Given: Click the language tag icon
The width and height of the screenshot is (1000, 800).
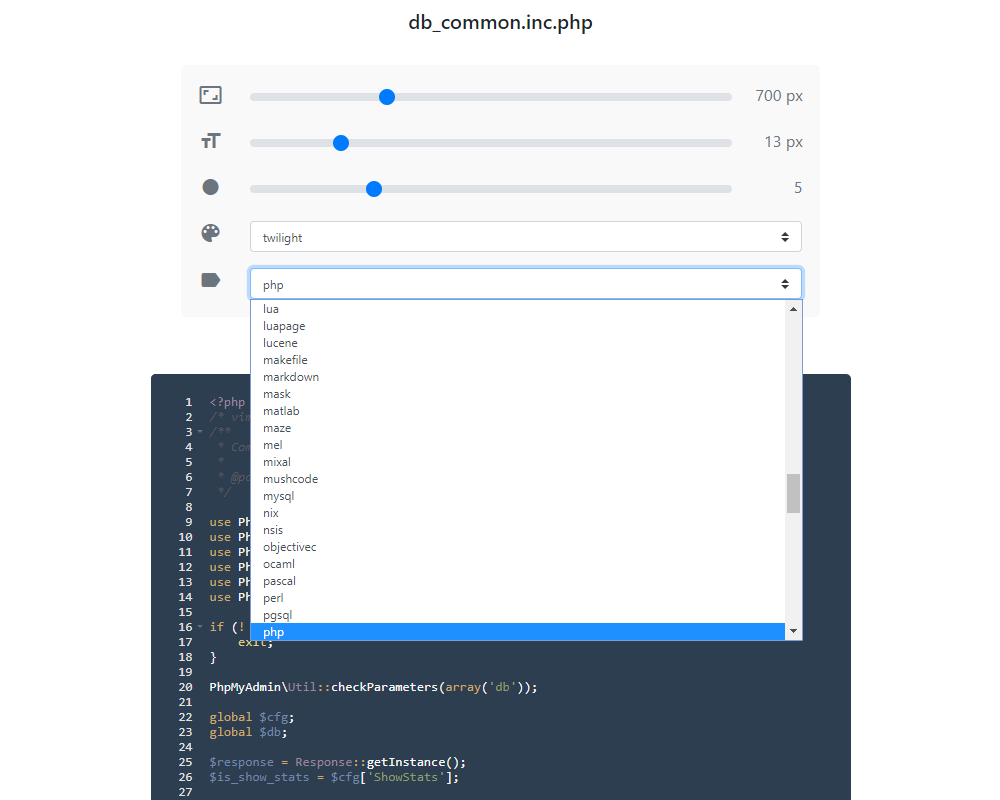Looking at the screenshot, I should [x=210, y=280].
